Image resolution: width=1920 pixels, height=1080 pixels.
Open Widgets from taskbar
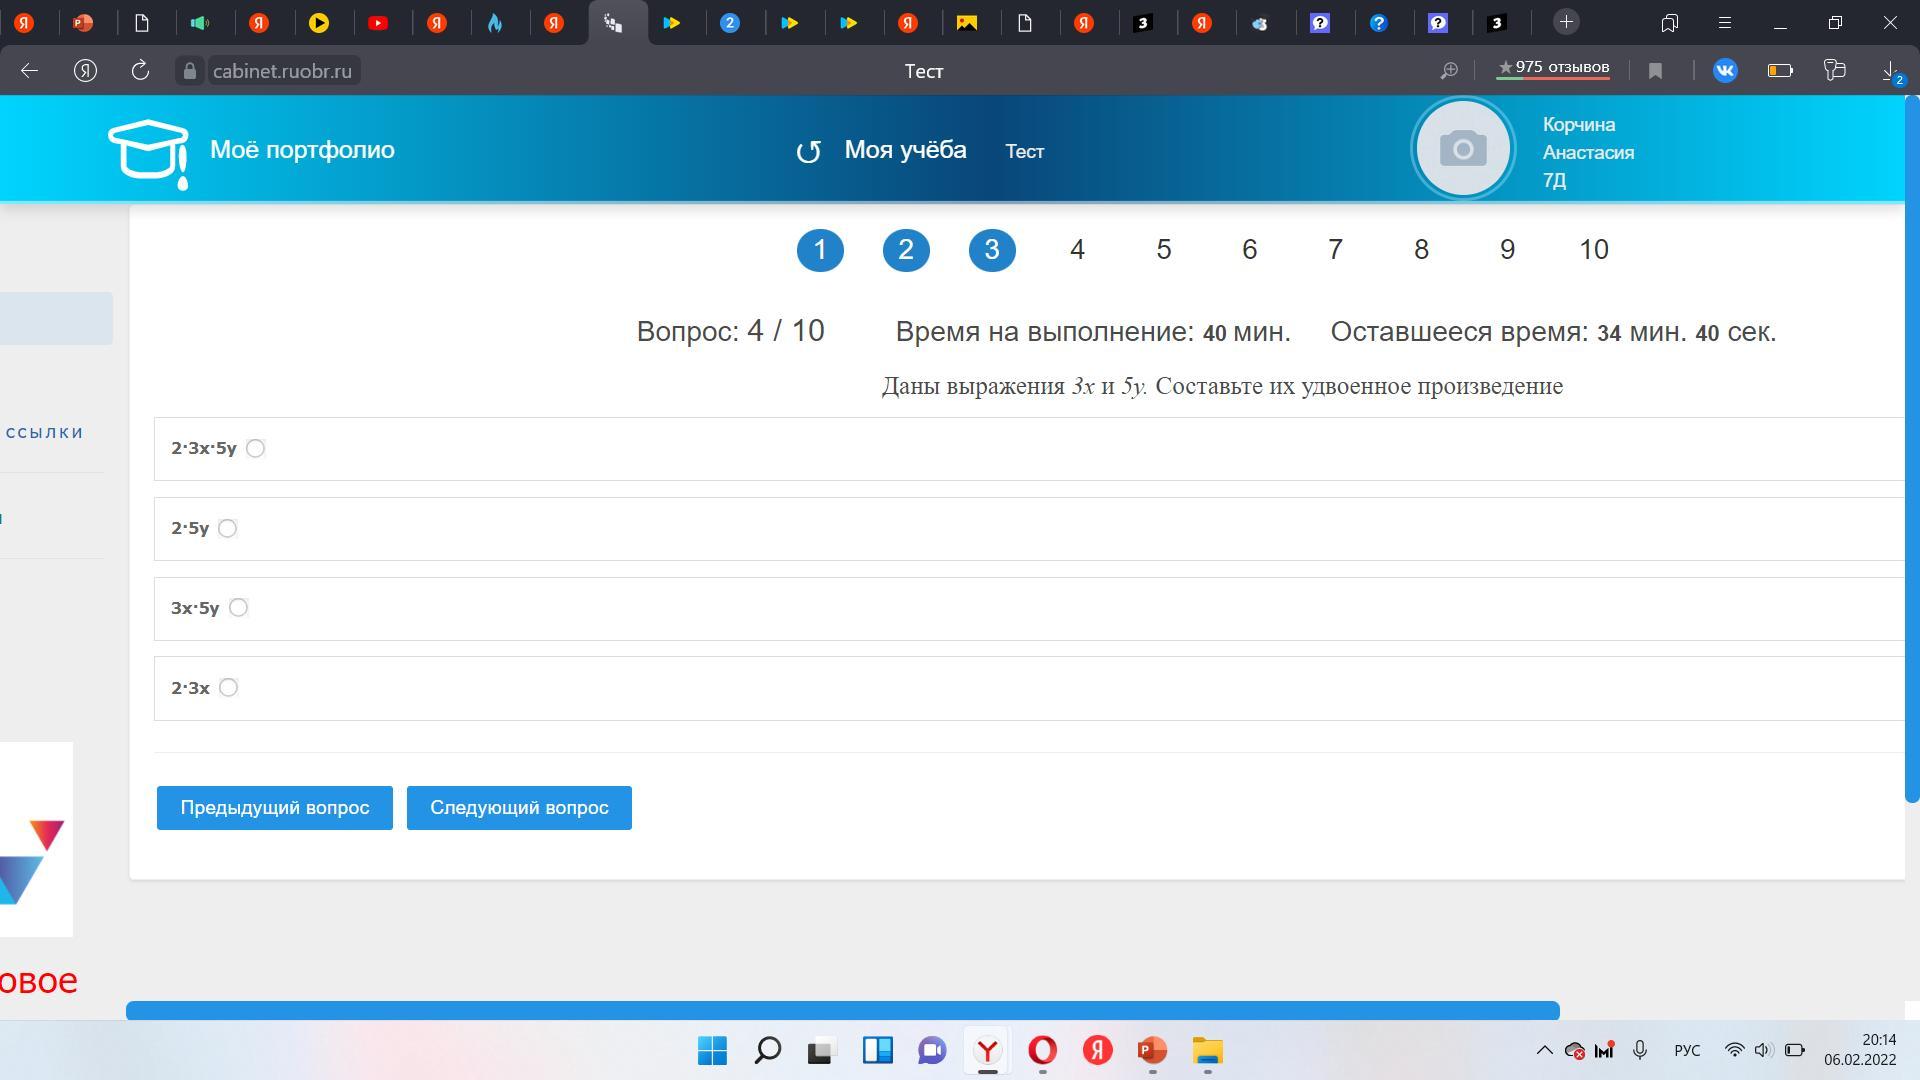tap(877, 1051)
